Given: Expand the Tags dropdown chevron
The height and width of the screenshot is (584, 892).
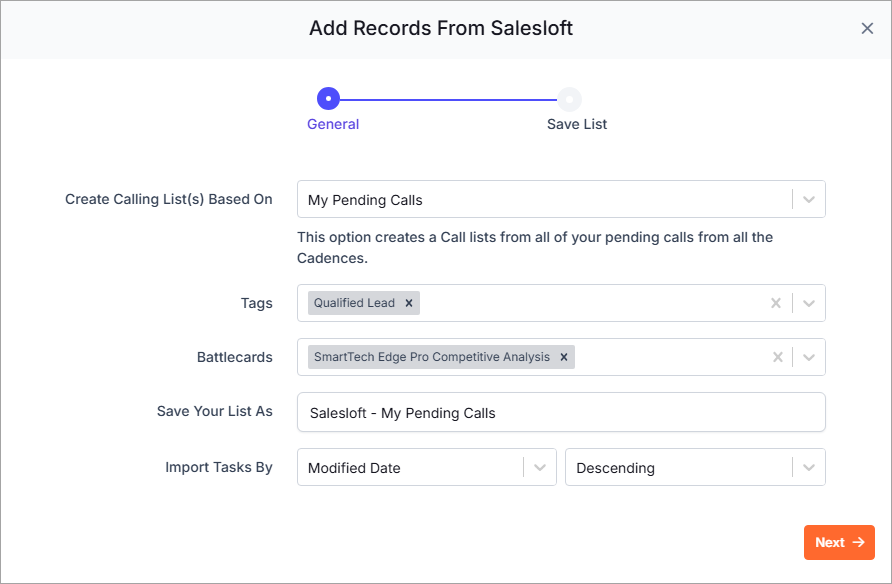Looking at the screenshot, I should coord(808,303).
